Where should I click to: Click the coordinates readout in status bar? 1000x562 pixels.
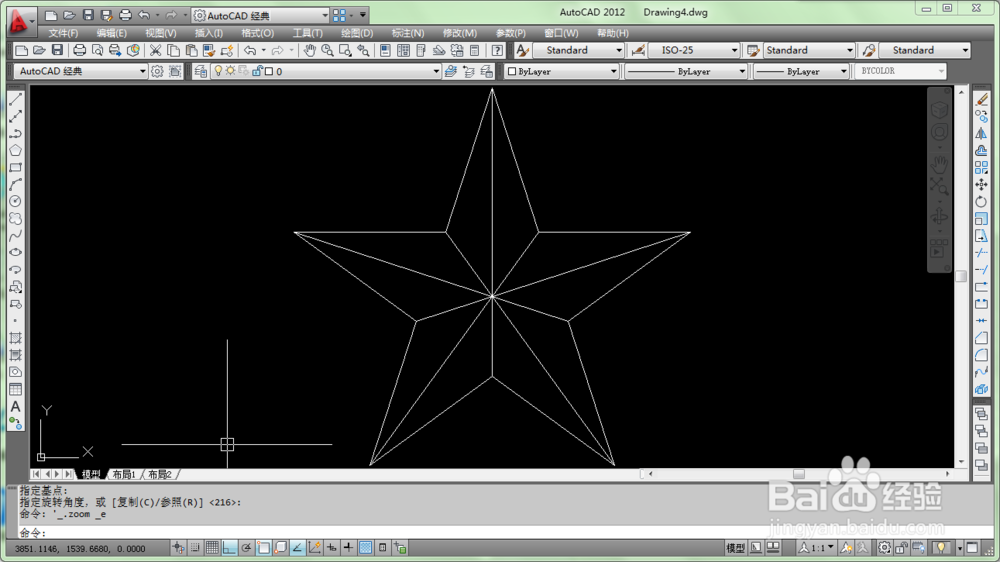point(80,549)
